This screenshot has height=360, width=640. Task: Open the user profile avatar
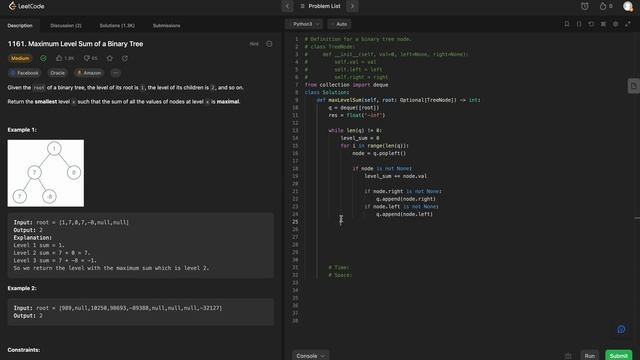coord(628,6)
